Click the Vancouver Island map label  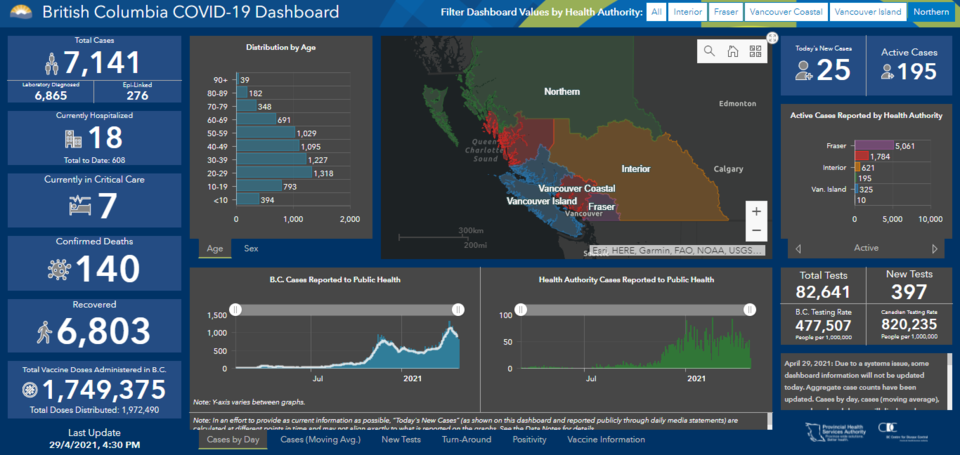click(x=541, y=201)
